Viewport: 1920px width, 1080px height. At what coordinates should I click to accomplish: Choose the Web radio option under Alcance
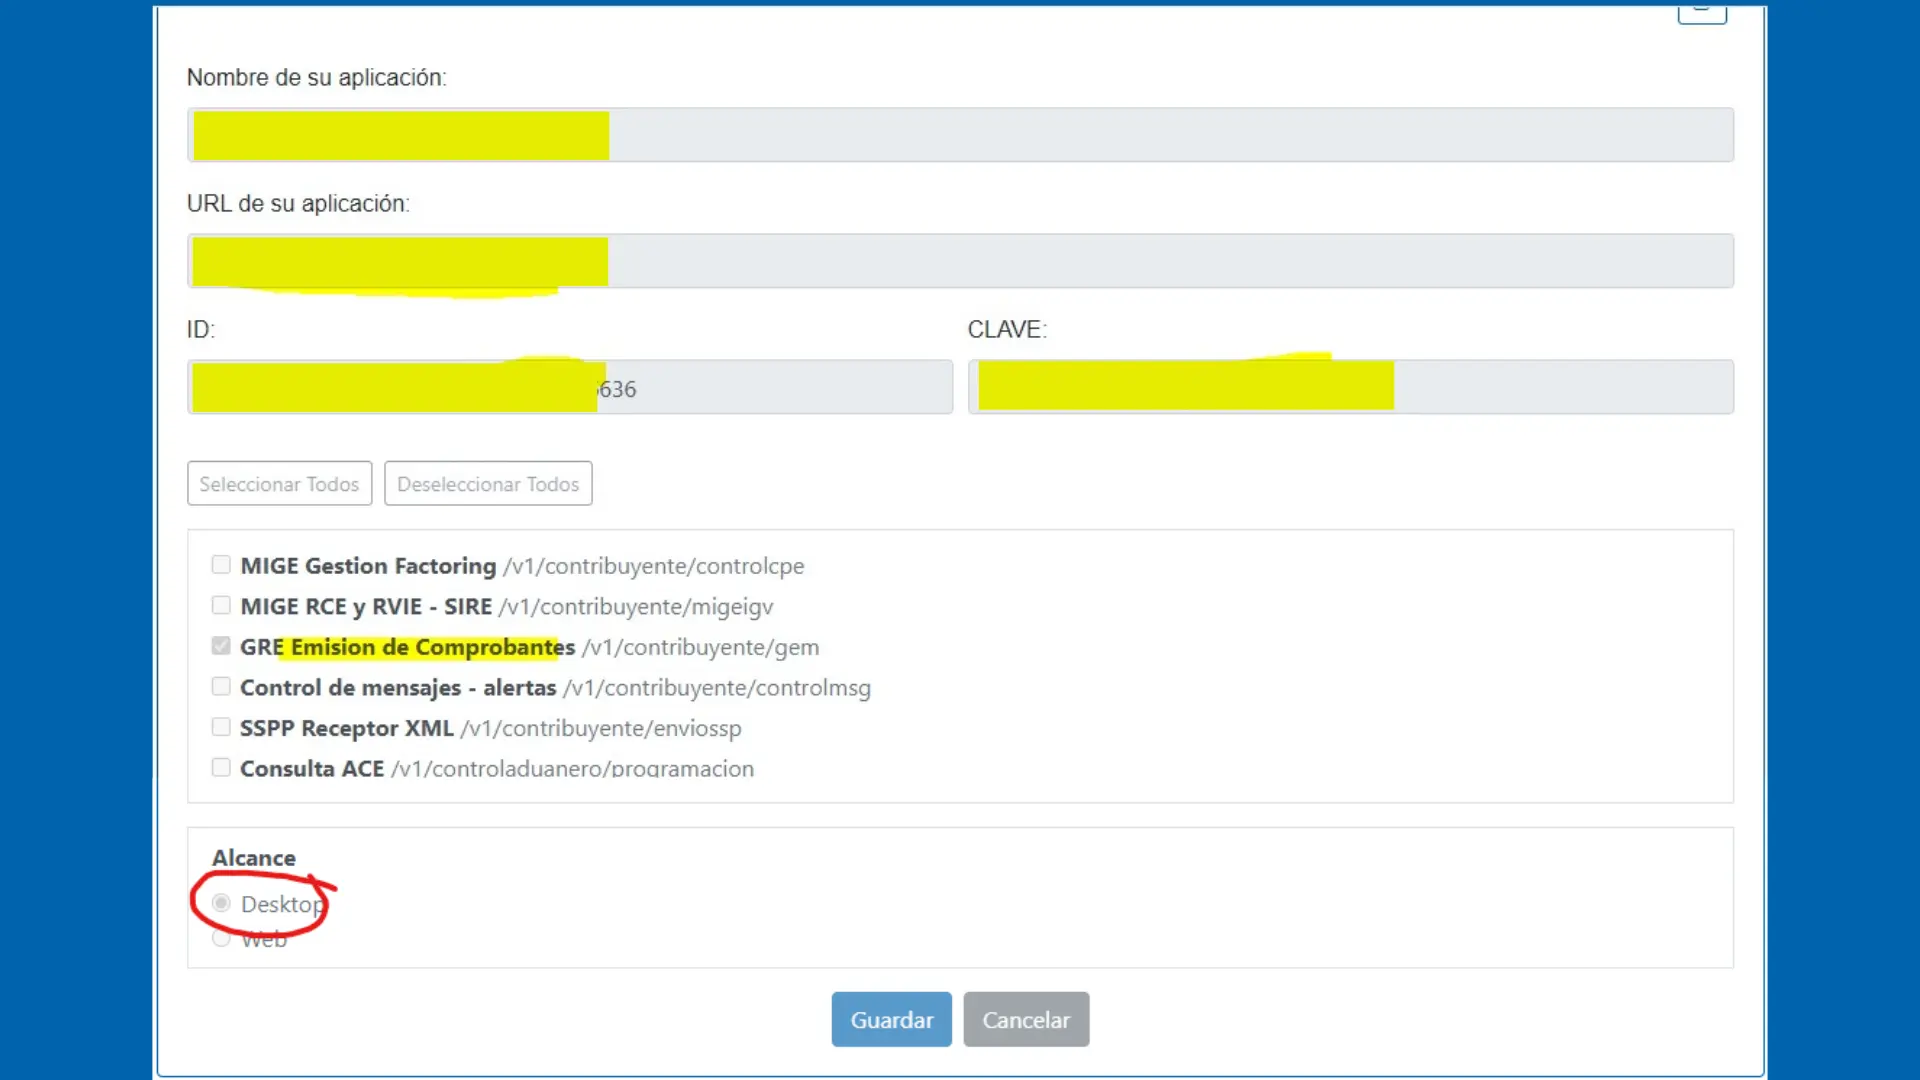click(x=221, y=939)
